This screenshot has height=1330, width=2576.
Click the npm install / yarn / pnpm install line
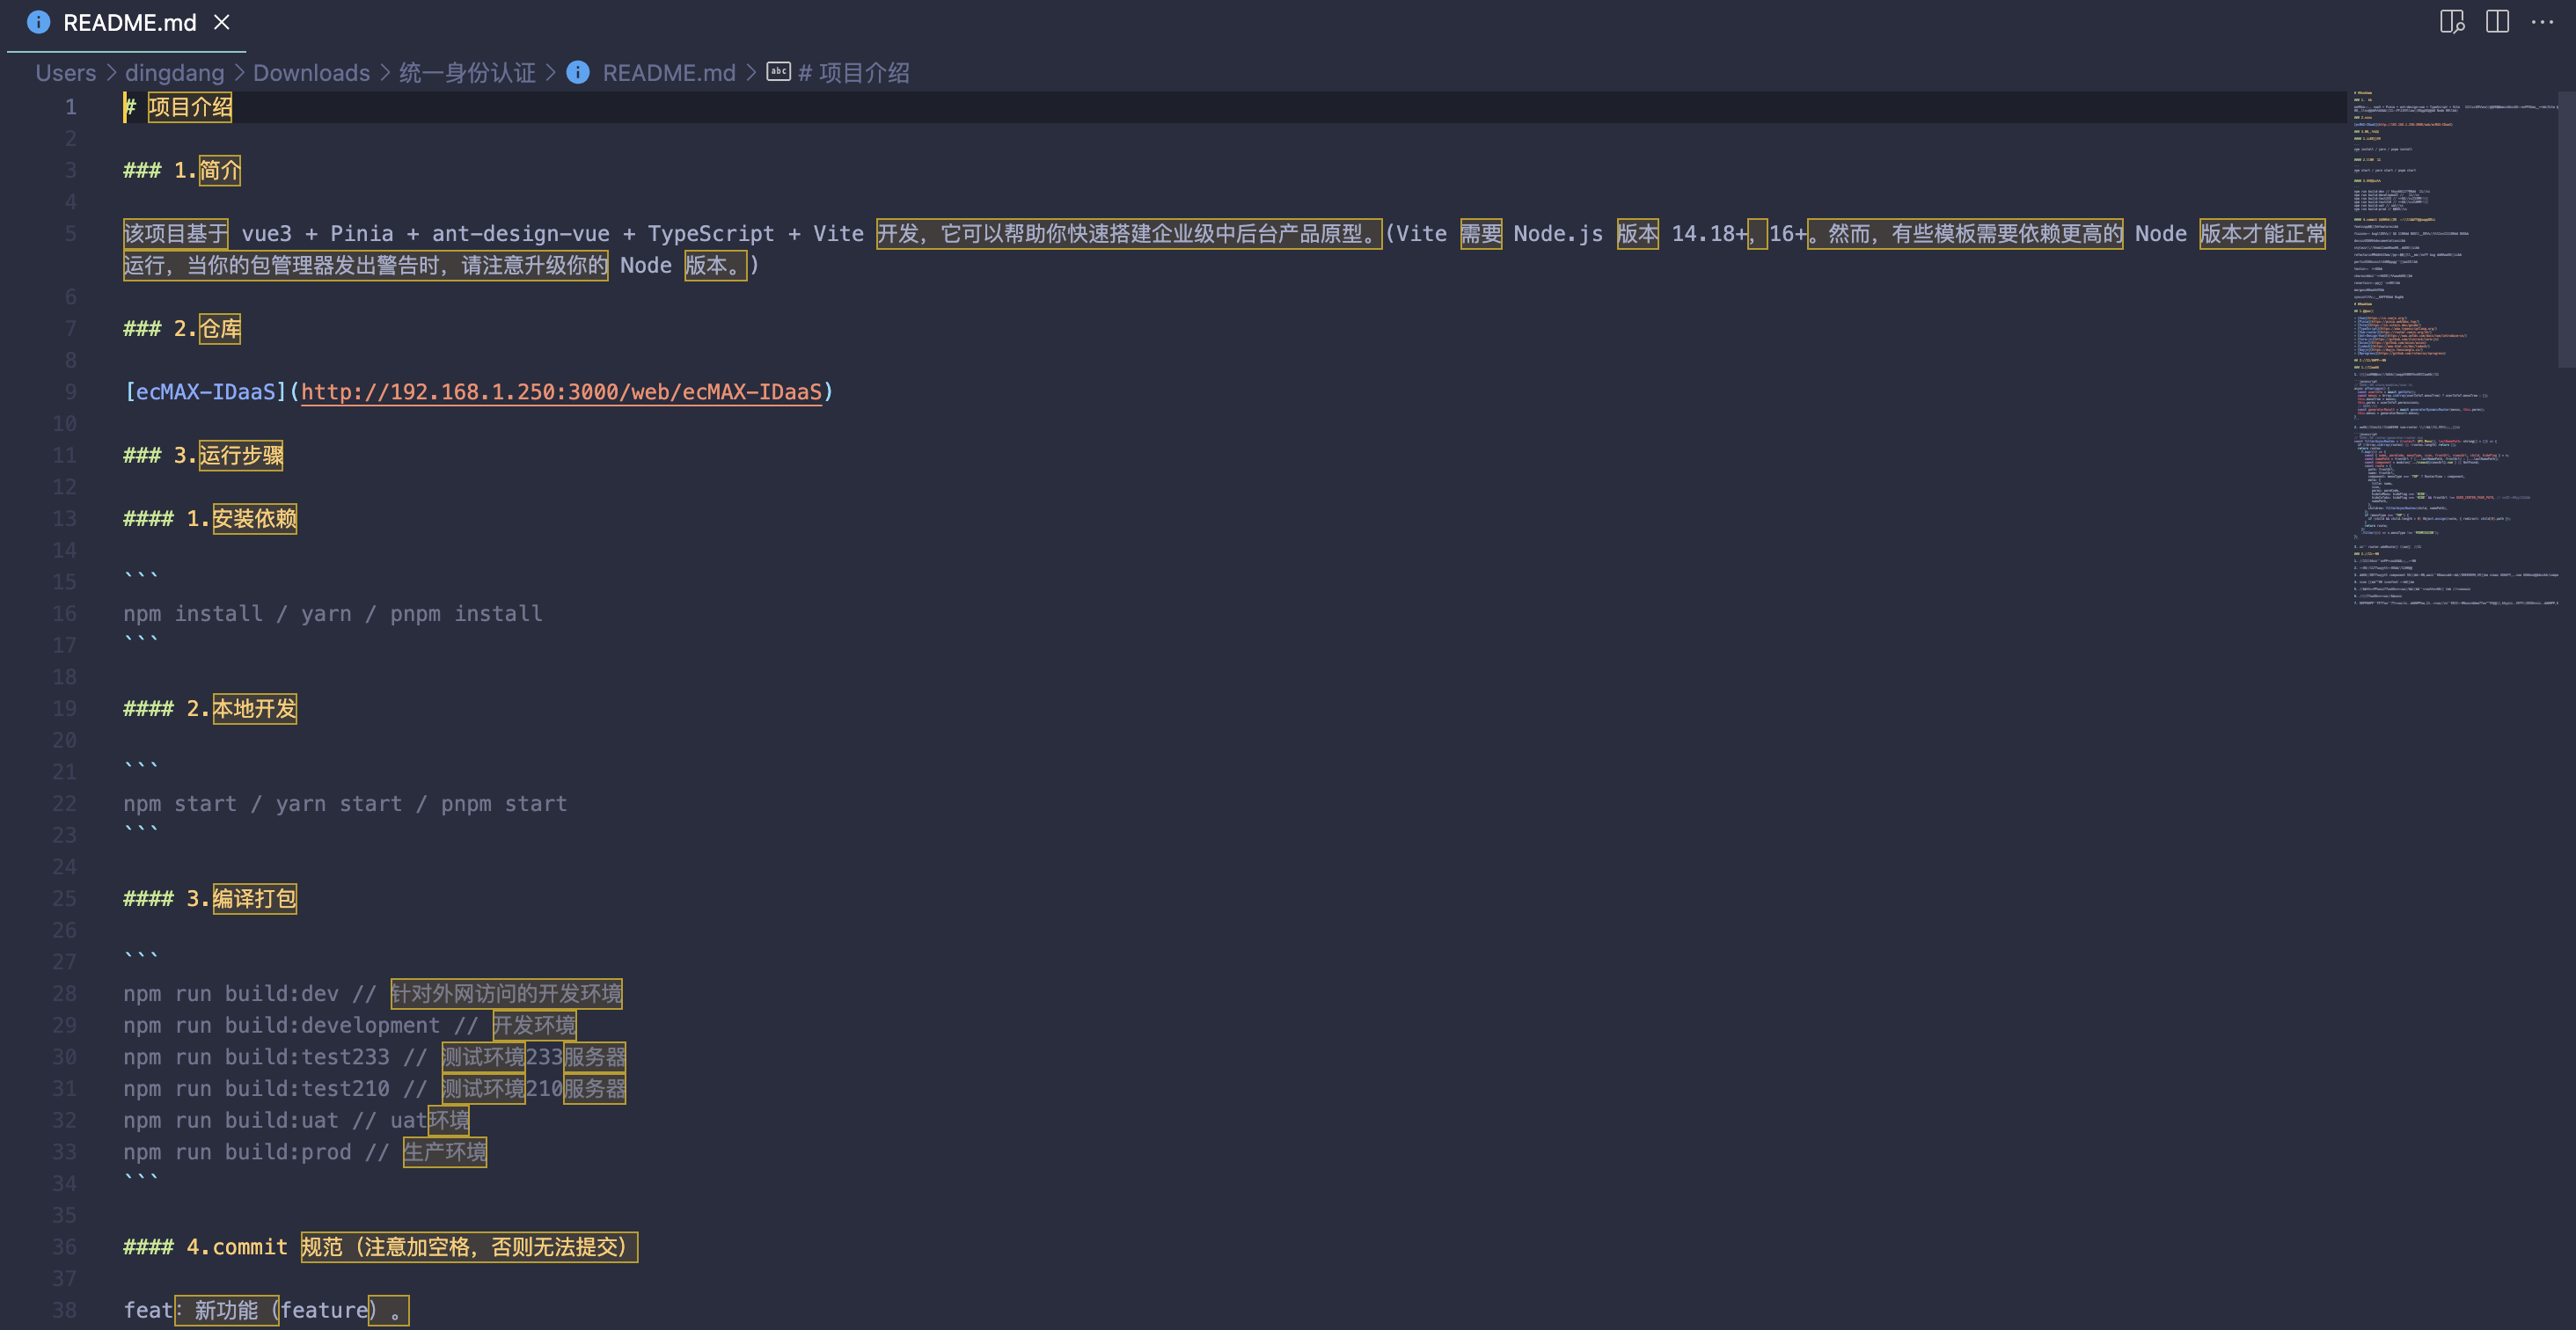pos(333,614)
